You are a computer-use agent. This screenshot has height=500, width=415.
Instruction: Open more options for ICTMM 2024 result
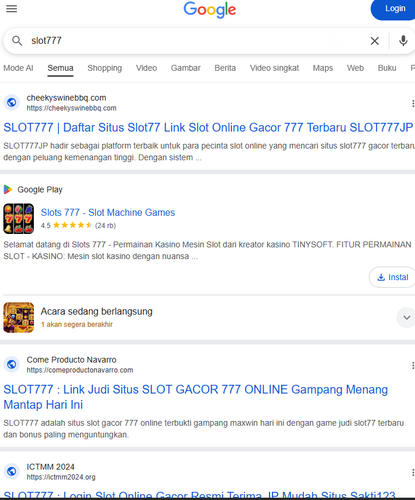[x=413, y=473]
